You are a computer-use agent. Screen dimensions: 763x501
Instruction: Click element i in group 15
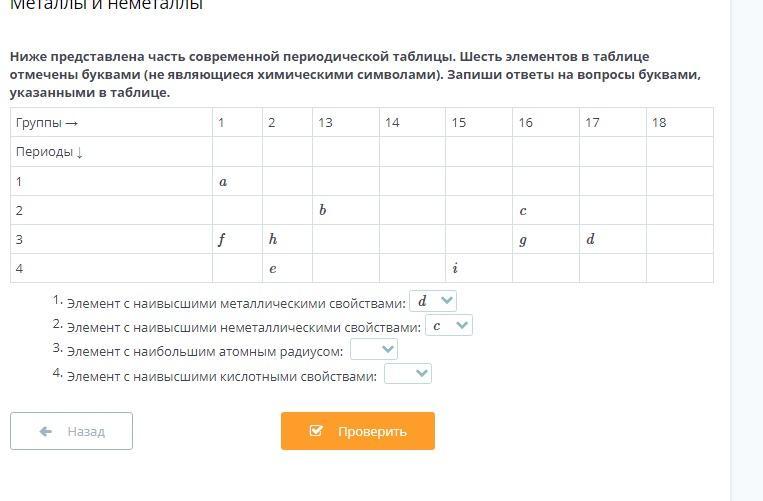[x=455, y=268]
